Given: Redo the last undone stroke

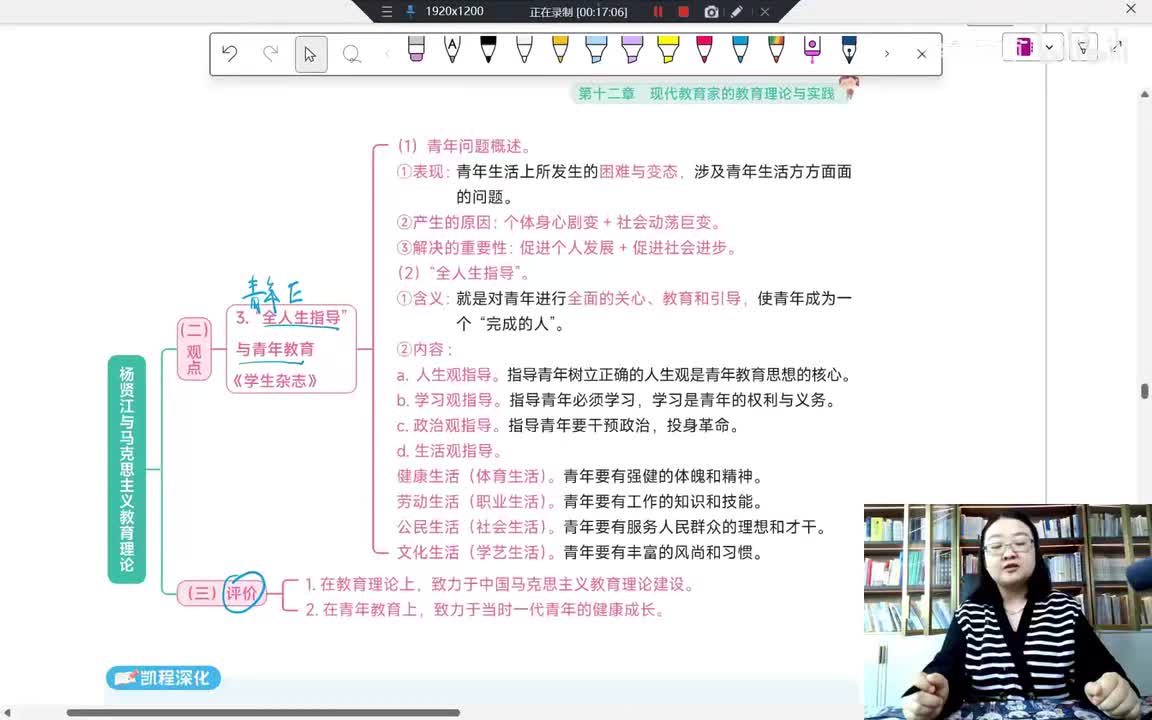Looking at the screenshot, I should [270, 54].
